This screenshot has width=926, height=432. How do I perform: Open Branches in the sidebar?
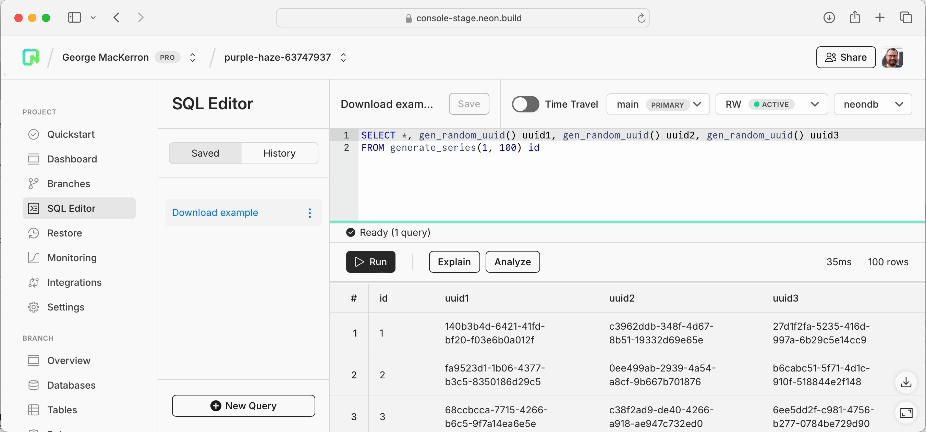click(68, 184)
